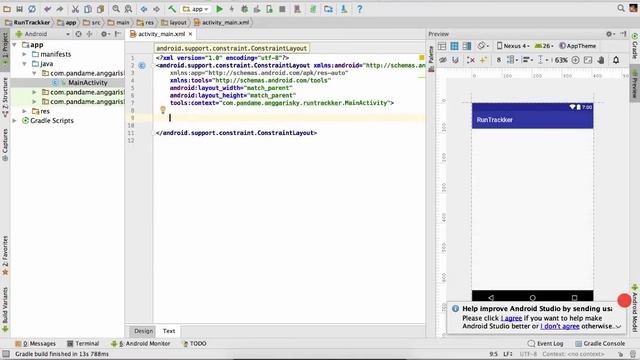The height and width of the screenshot is (360, 640).
Task: Click the Debug app bug icon
Action: (x=244, y=9)
